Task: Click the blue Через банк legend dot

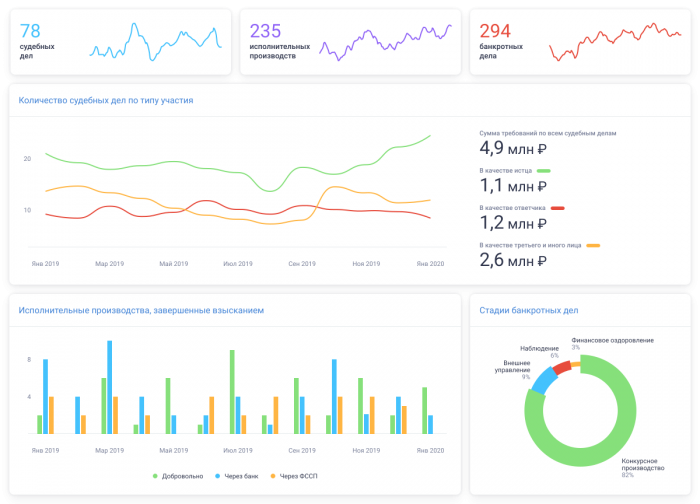Action: [219, 476]
